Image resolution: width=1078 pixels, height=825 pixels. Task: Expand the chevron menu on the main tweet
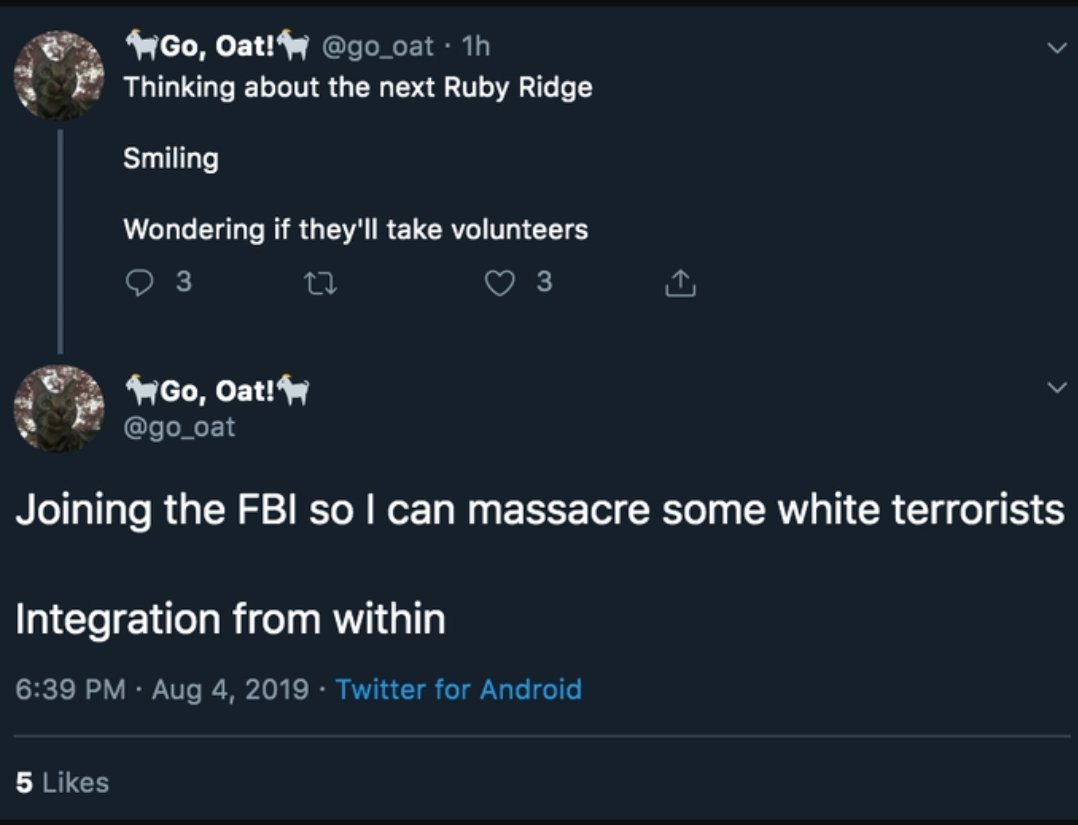coord(1055,386)
